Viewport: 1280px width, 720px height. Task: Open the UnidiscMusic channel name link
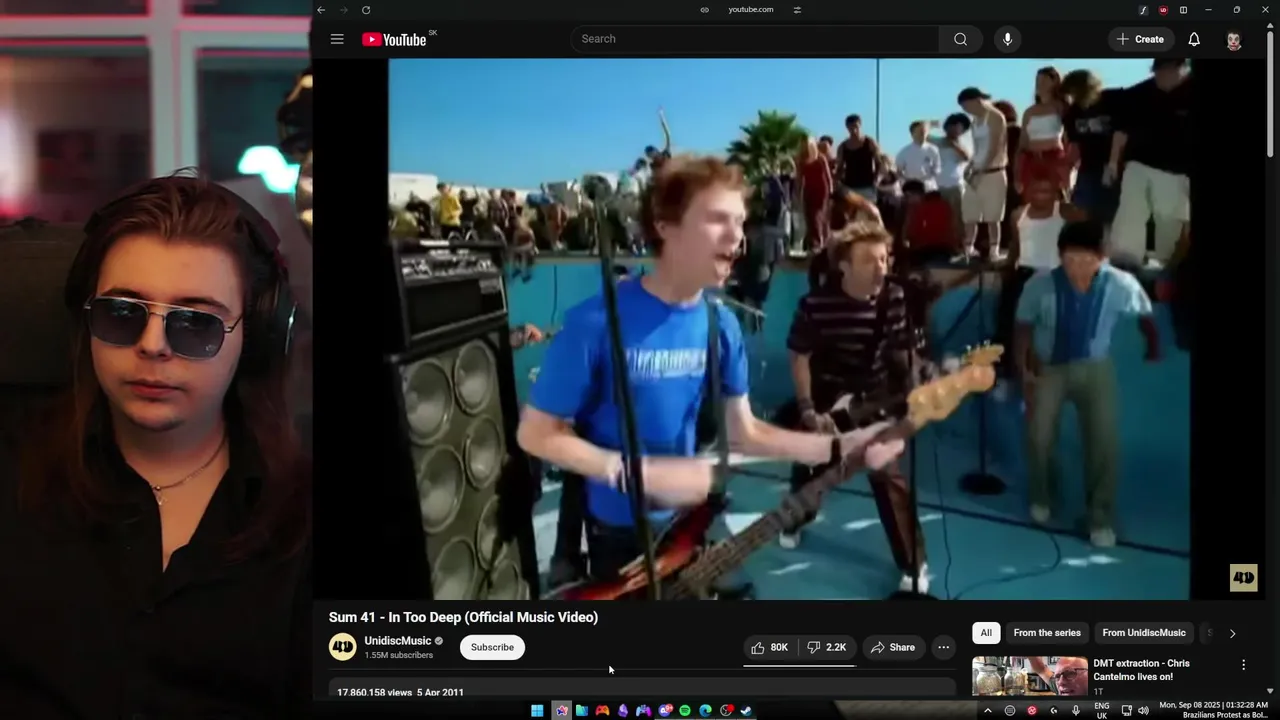coord(398,641)
